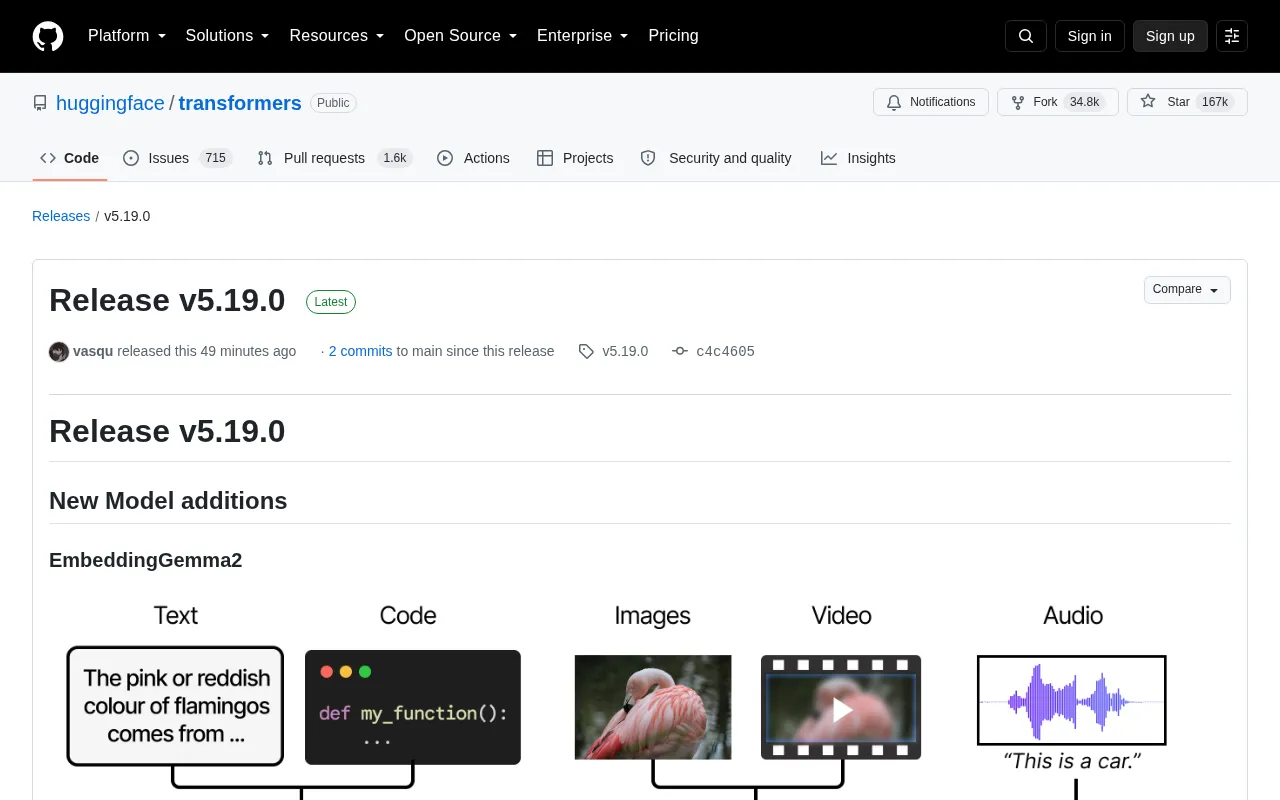The image size is (1280, 800).
Task: Expand the Open Source menu
Action: coord(461,36)
